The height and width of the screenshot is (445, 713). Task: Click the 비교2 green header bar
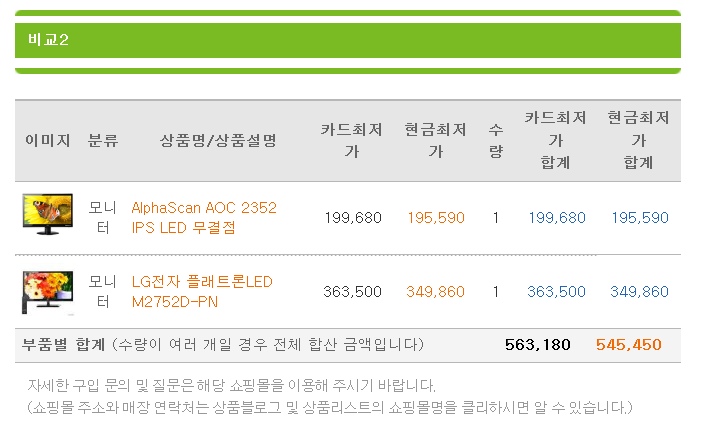tap(348, 40)
